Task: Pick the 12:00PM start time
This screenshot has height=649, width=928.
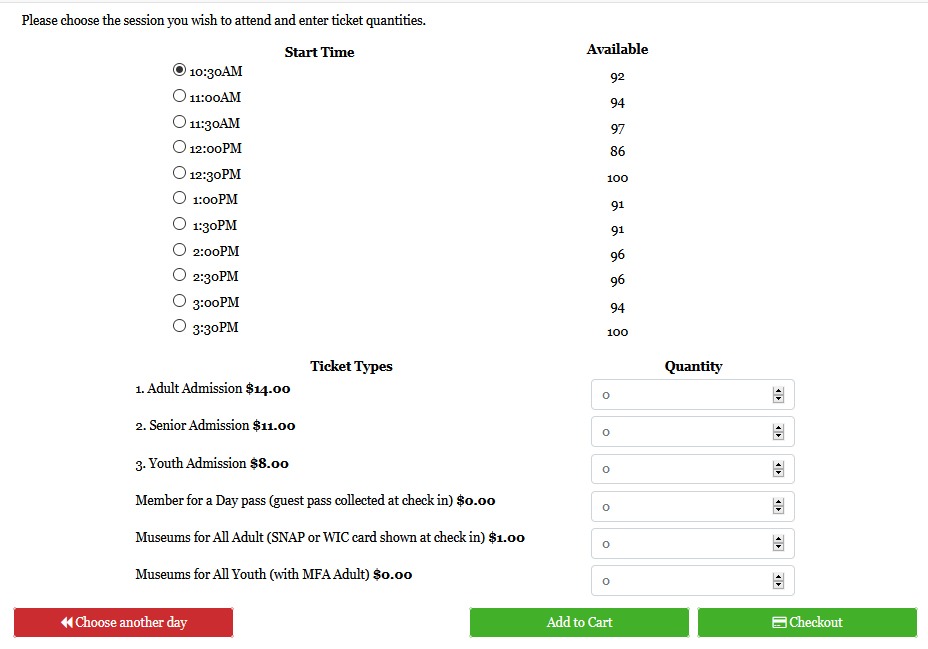Action: (x=180, y=147)
